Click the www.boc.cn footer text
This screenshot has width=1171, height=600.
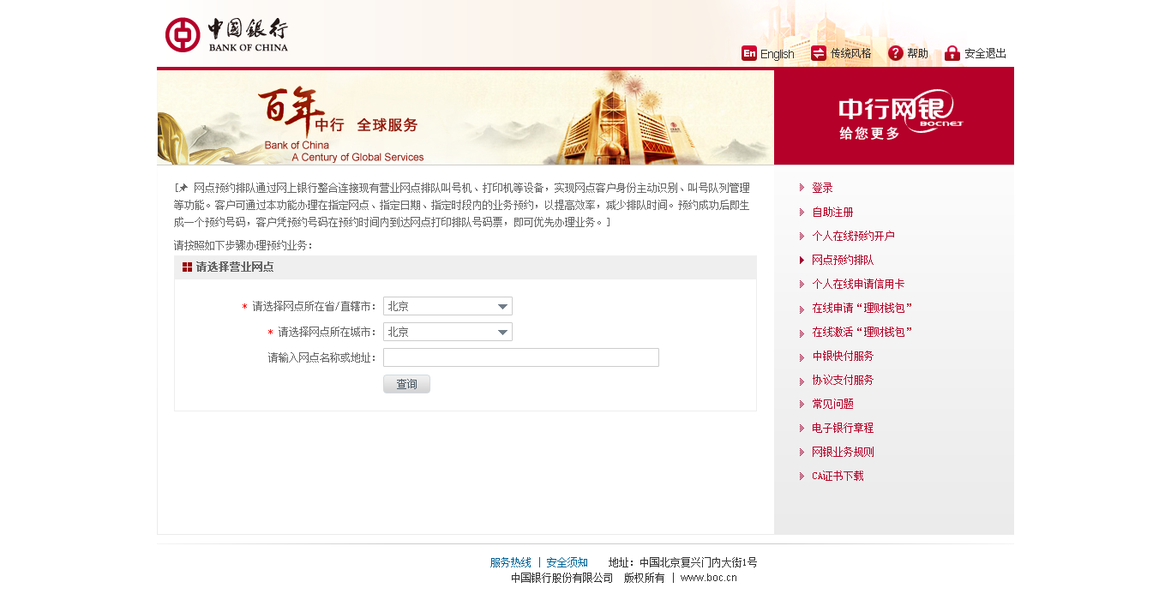709,578
